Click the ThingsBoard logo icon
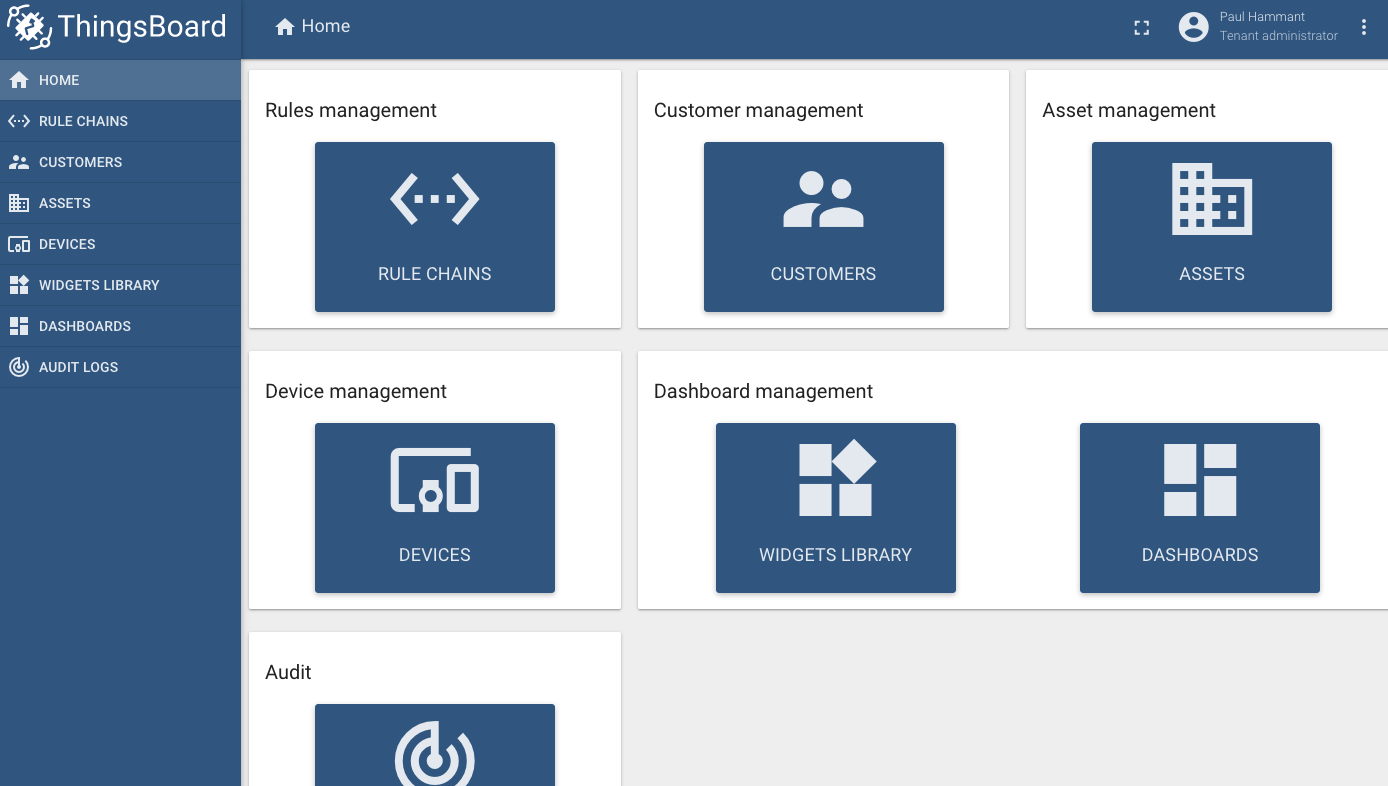The height and width of the screenshot is (786, 1388). [29, 27]
